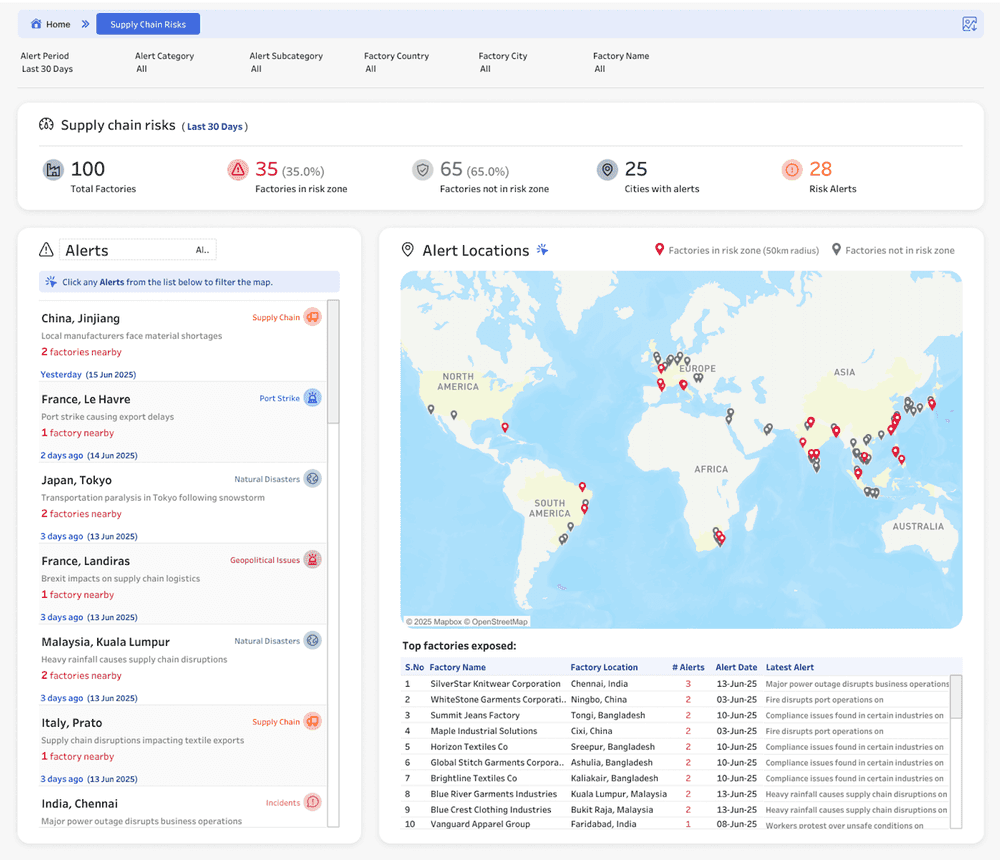Click the Home house icon in breadcrumb
The image size is (1000, 860).
pyautogui.click(x=36, y=24)
